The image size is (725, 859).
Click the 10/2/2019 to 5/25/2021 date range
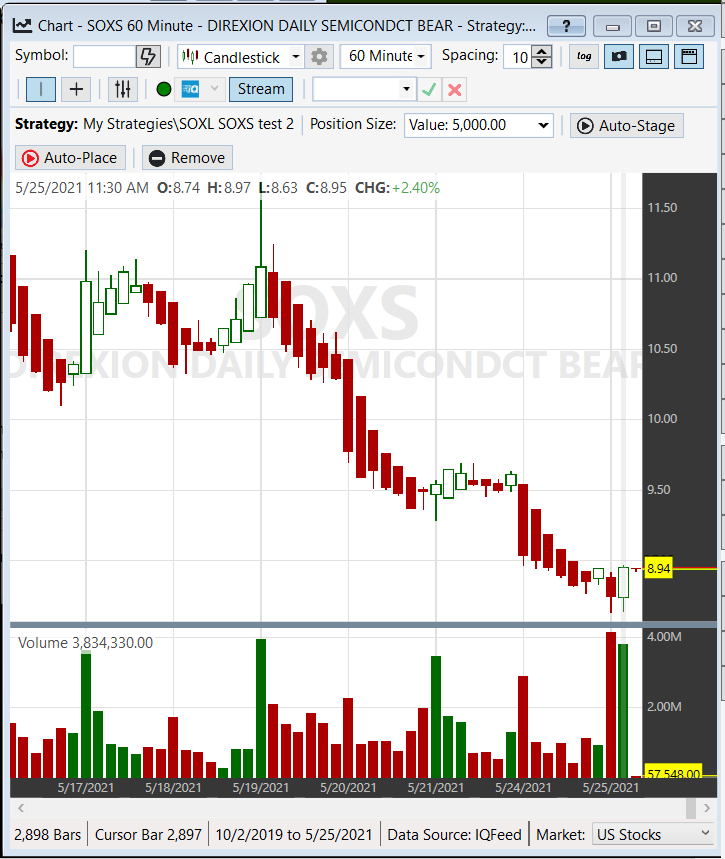coord(294,835)
